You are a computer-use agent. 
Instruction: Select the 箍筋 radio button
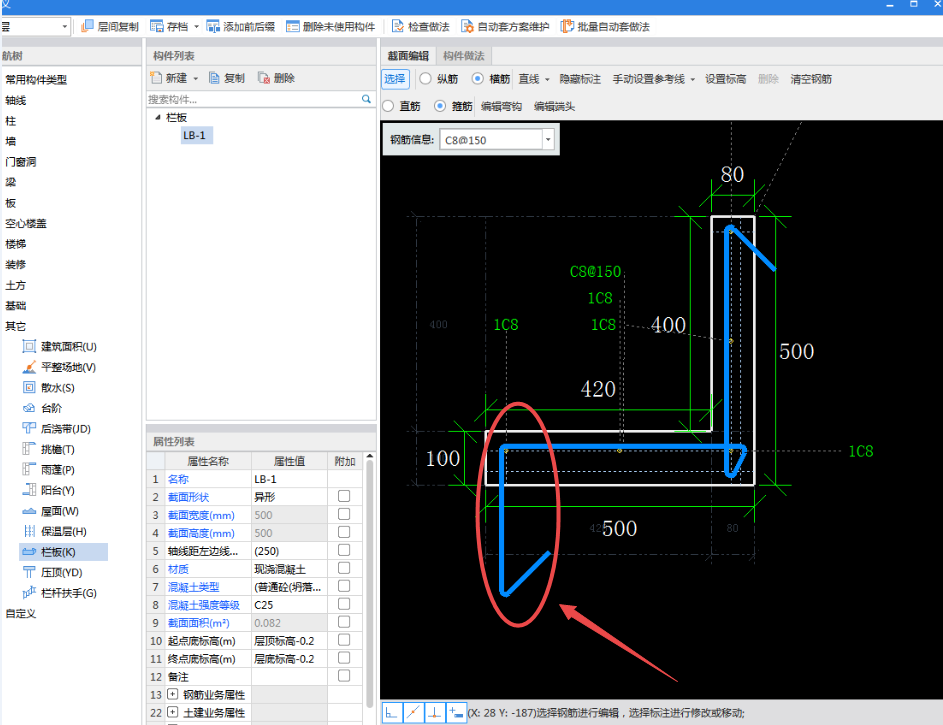[x=440, y=106]
